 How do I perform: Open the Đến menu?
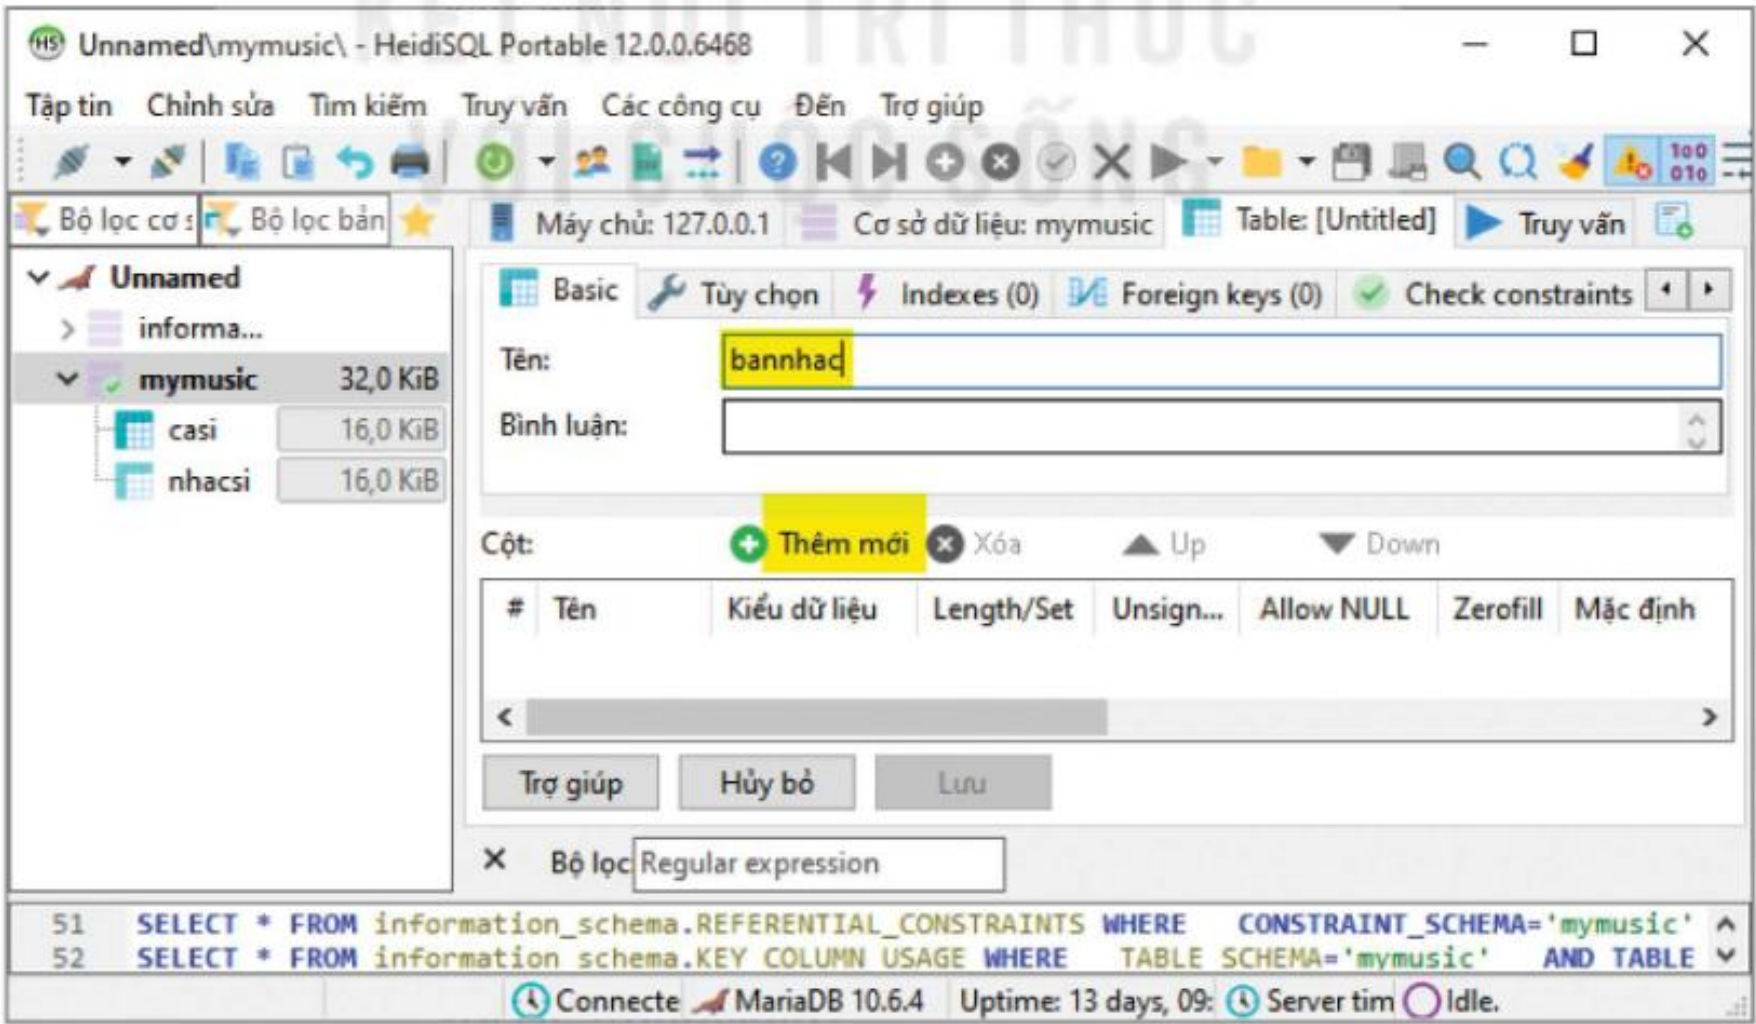coord(820,105)
